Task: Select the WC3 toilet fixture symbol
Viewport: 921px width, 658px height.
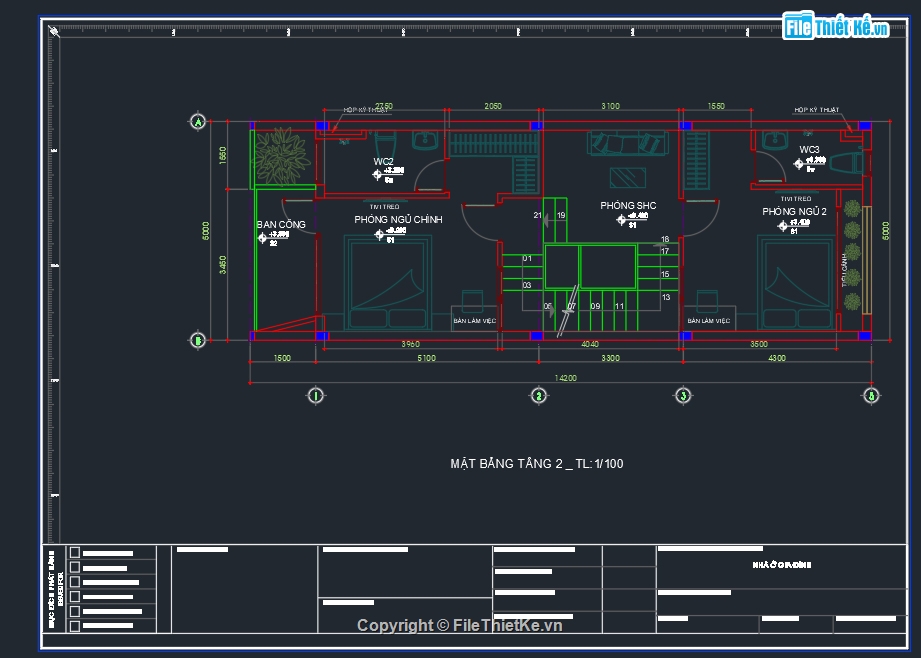Action: pos(845,163)
